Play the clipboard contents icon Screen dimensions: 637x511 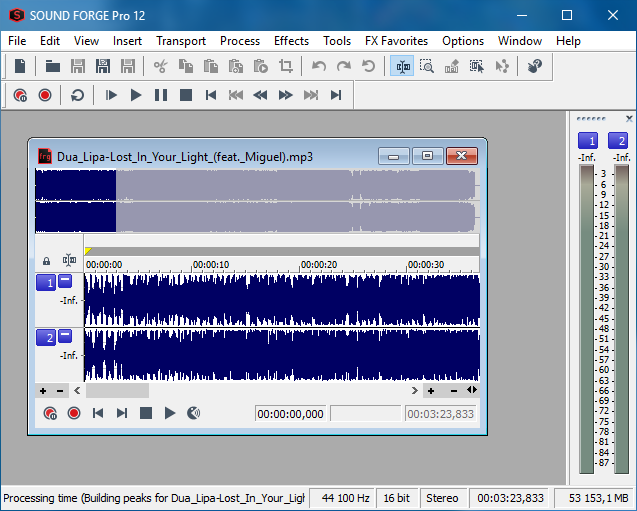[260, 66]
